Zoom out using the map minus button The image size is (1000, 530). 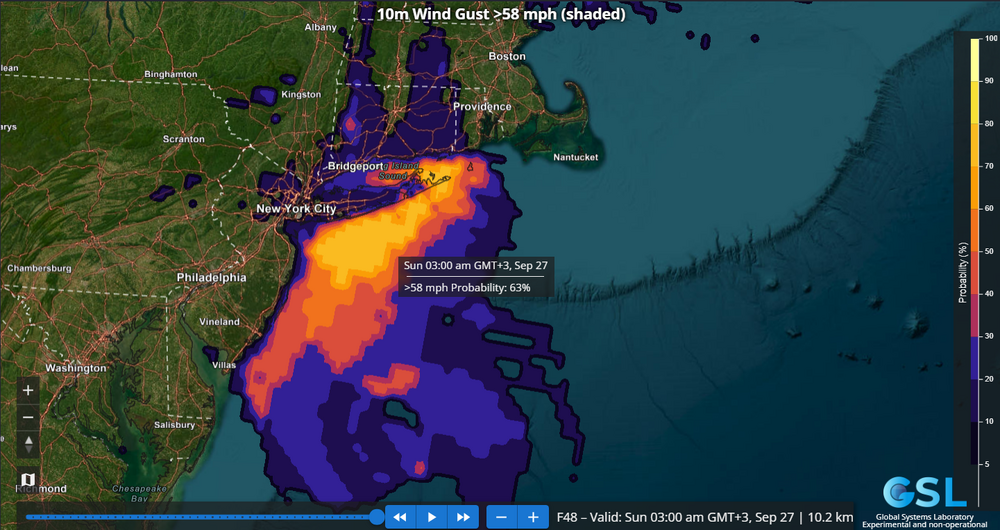click(x=28, y=417)
